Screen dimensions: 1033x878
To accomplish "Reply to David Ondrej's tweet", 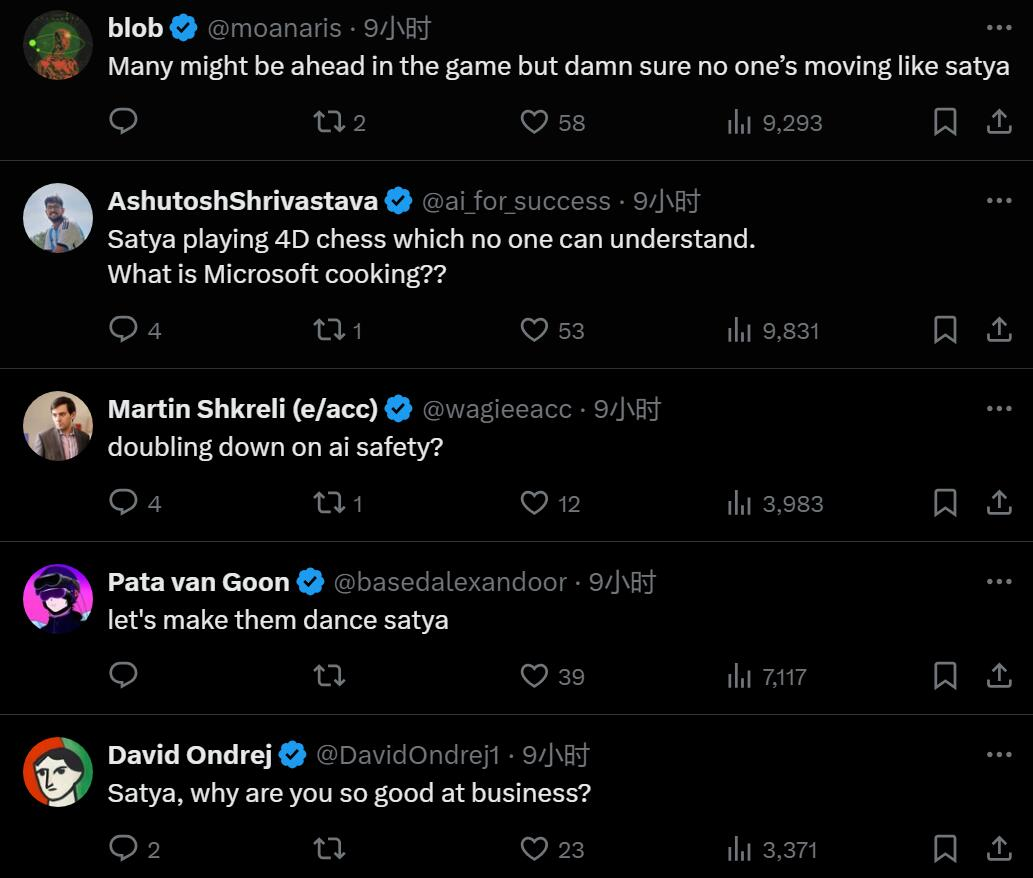I will (x=134, y=849).
